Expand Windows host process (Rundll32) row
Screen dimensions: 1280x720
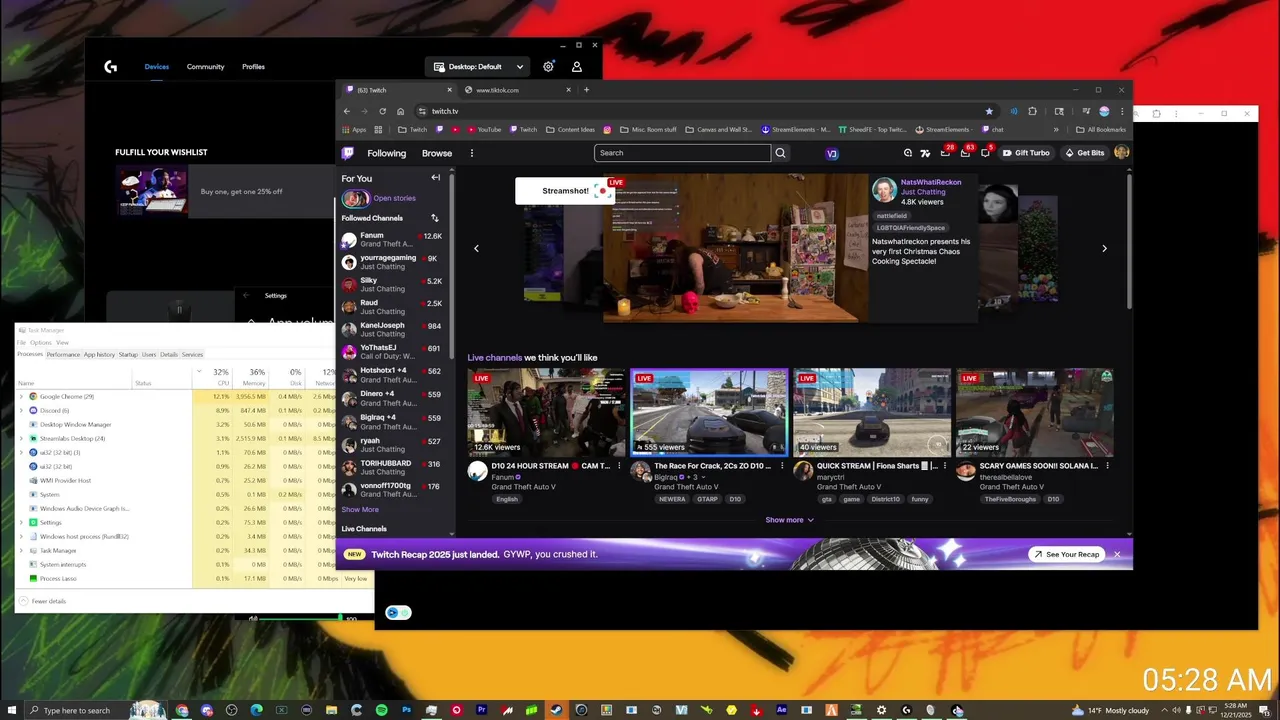tap(21, 537)
